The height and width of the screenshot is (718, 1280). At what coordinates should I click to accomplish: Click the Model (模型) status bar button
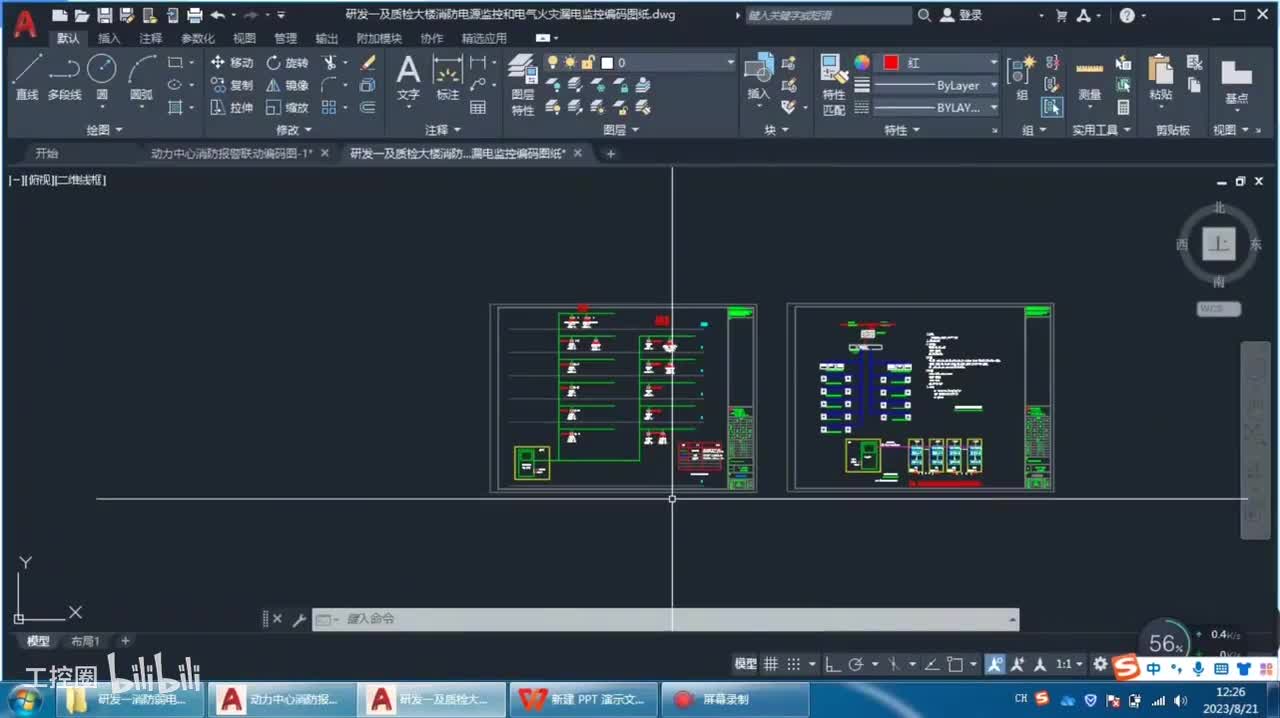point(745,664)
